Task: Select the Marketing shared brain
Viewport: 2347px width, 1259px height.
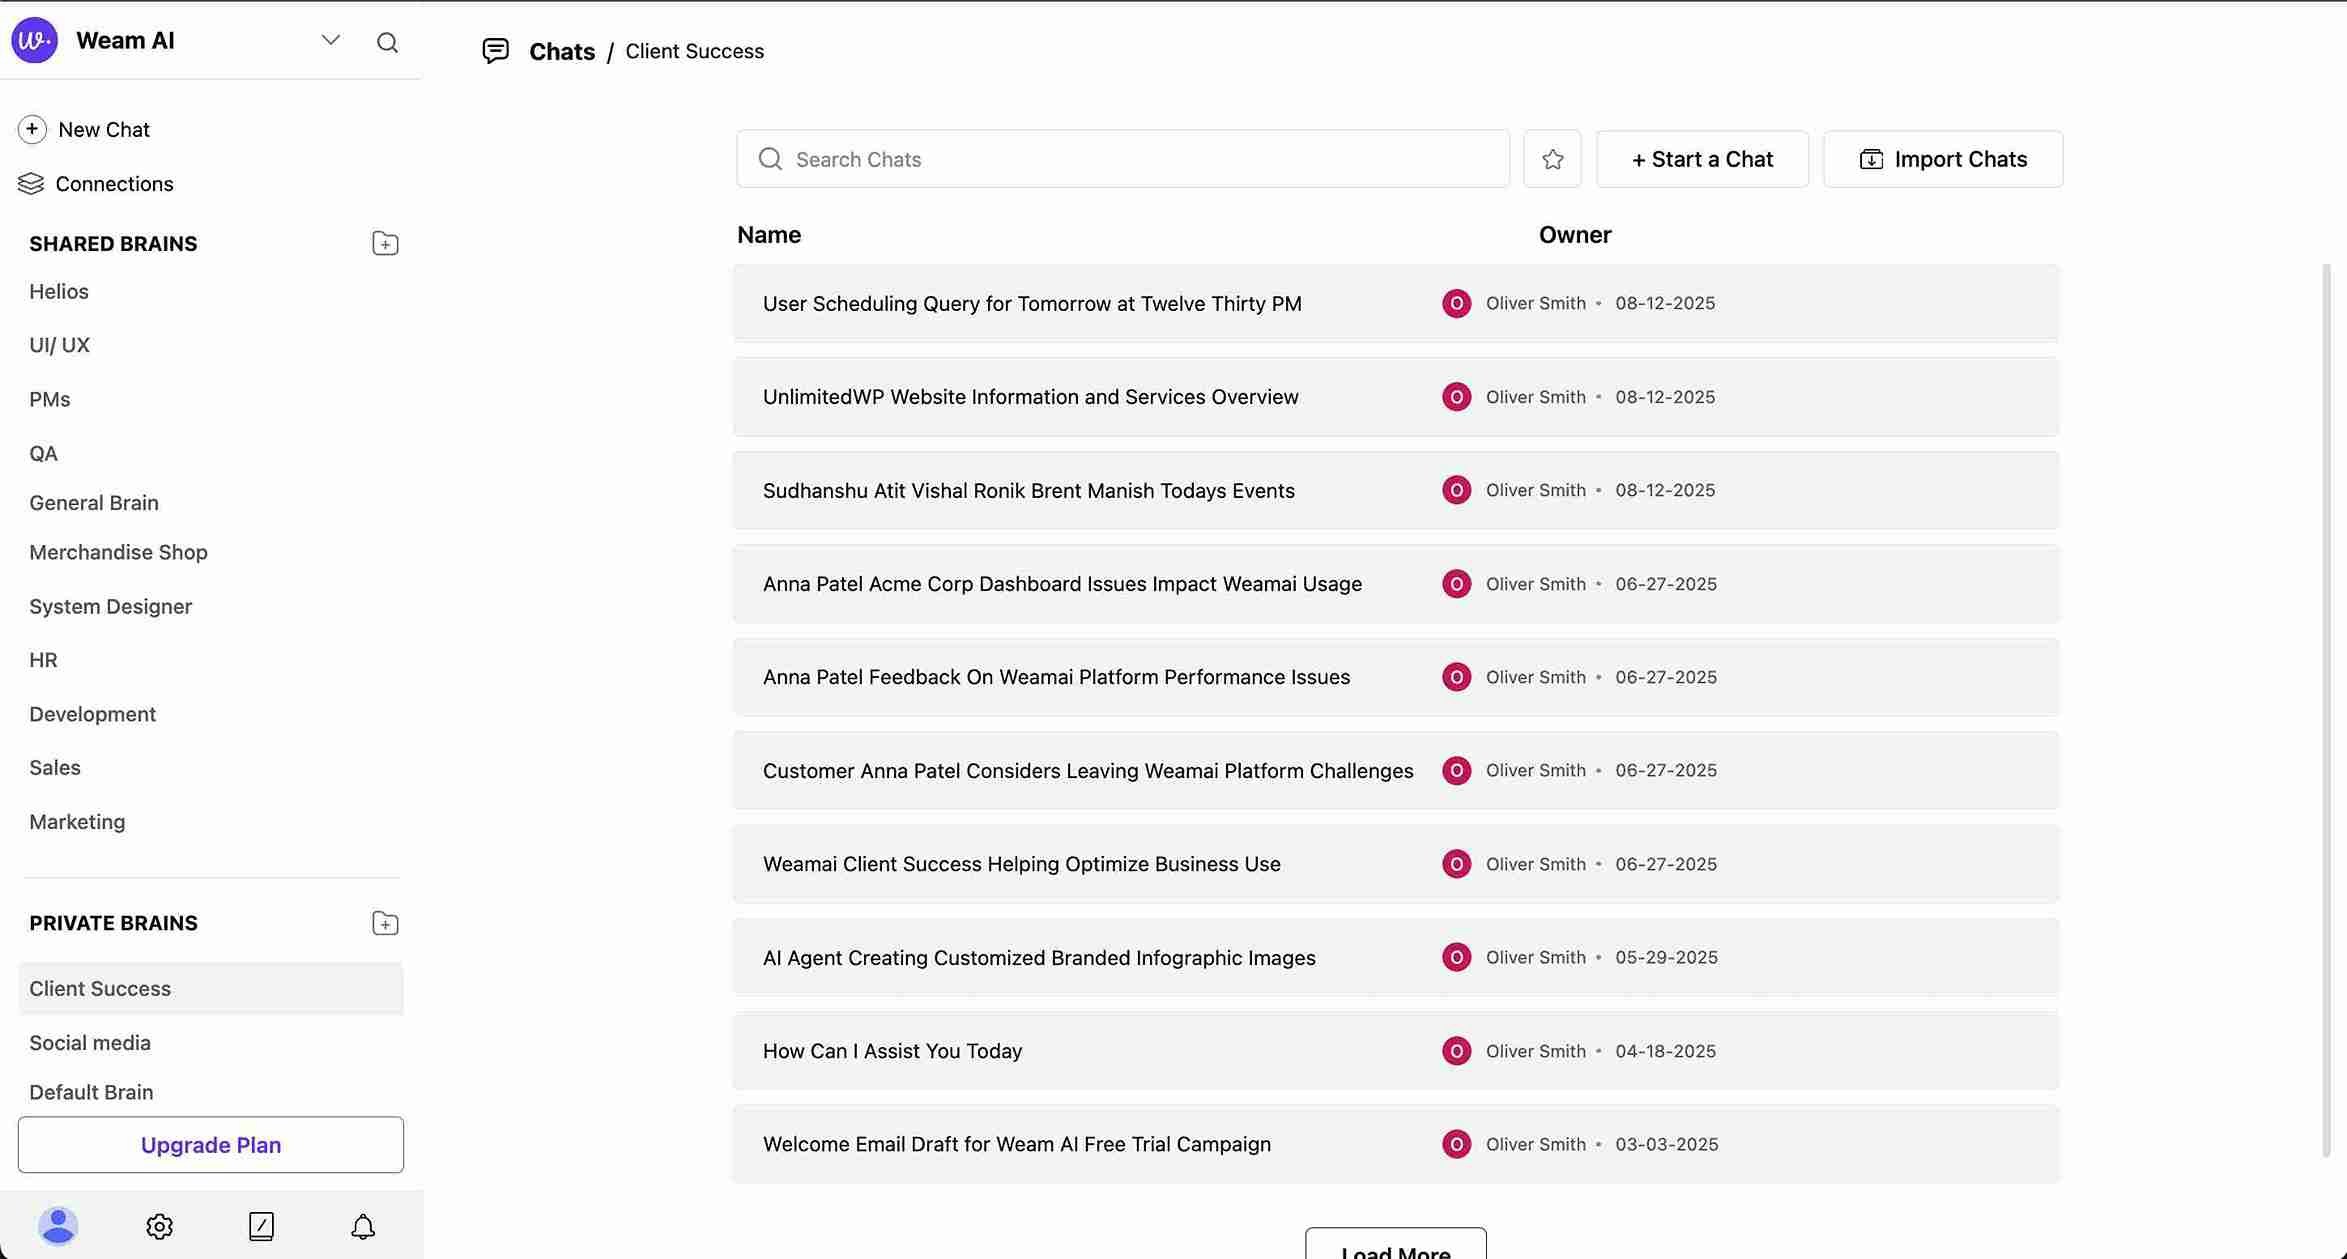Action: (77, 822)
